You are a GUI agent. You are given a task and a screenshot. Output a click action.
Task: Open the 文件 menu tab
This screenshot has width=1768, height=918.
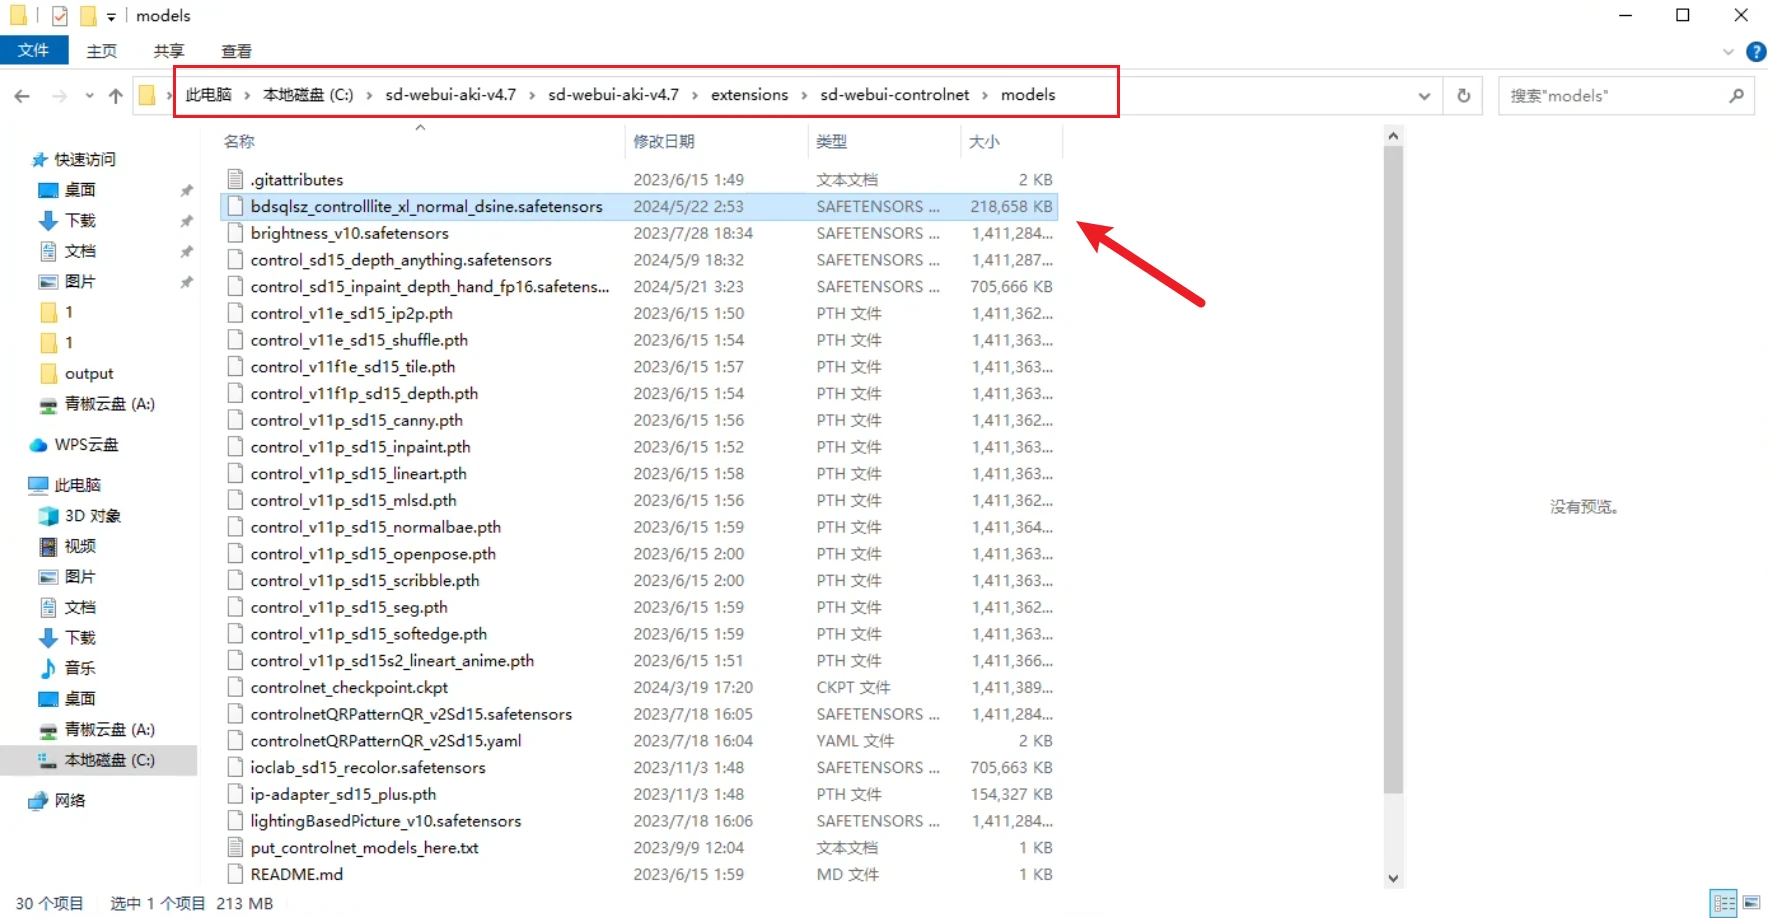click(x=34, y=50)
